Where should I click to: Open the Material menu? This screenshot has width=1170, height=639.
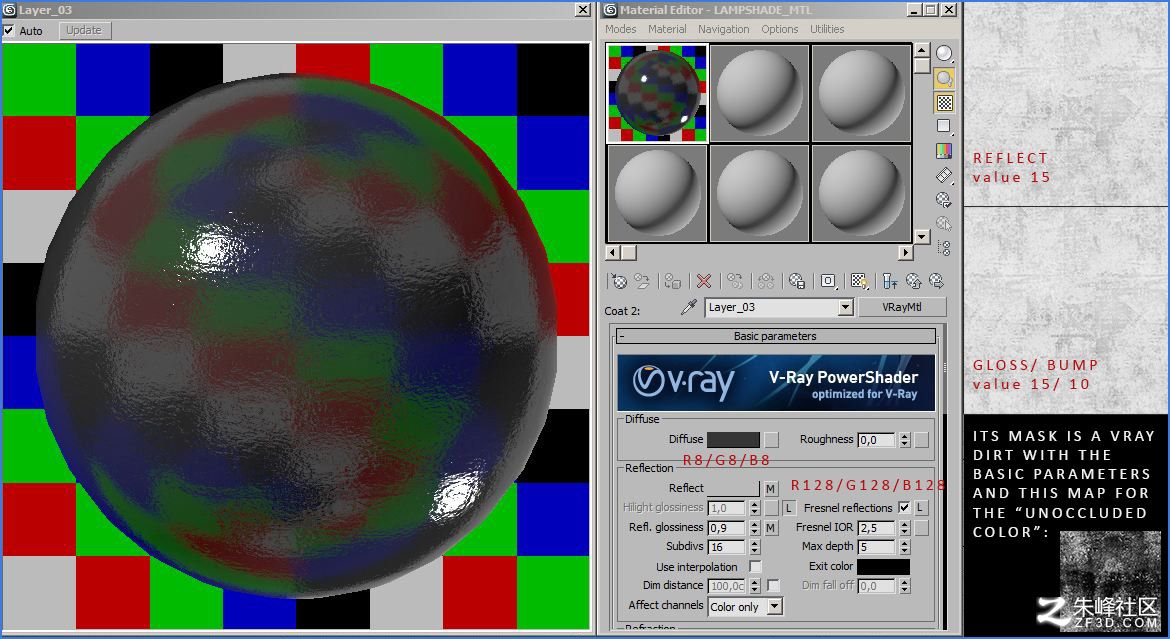[x=667, y=29]
